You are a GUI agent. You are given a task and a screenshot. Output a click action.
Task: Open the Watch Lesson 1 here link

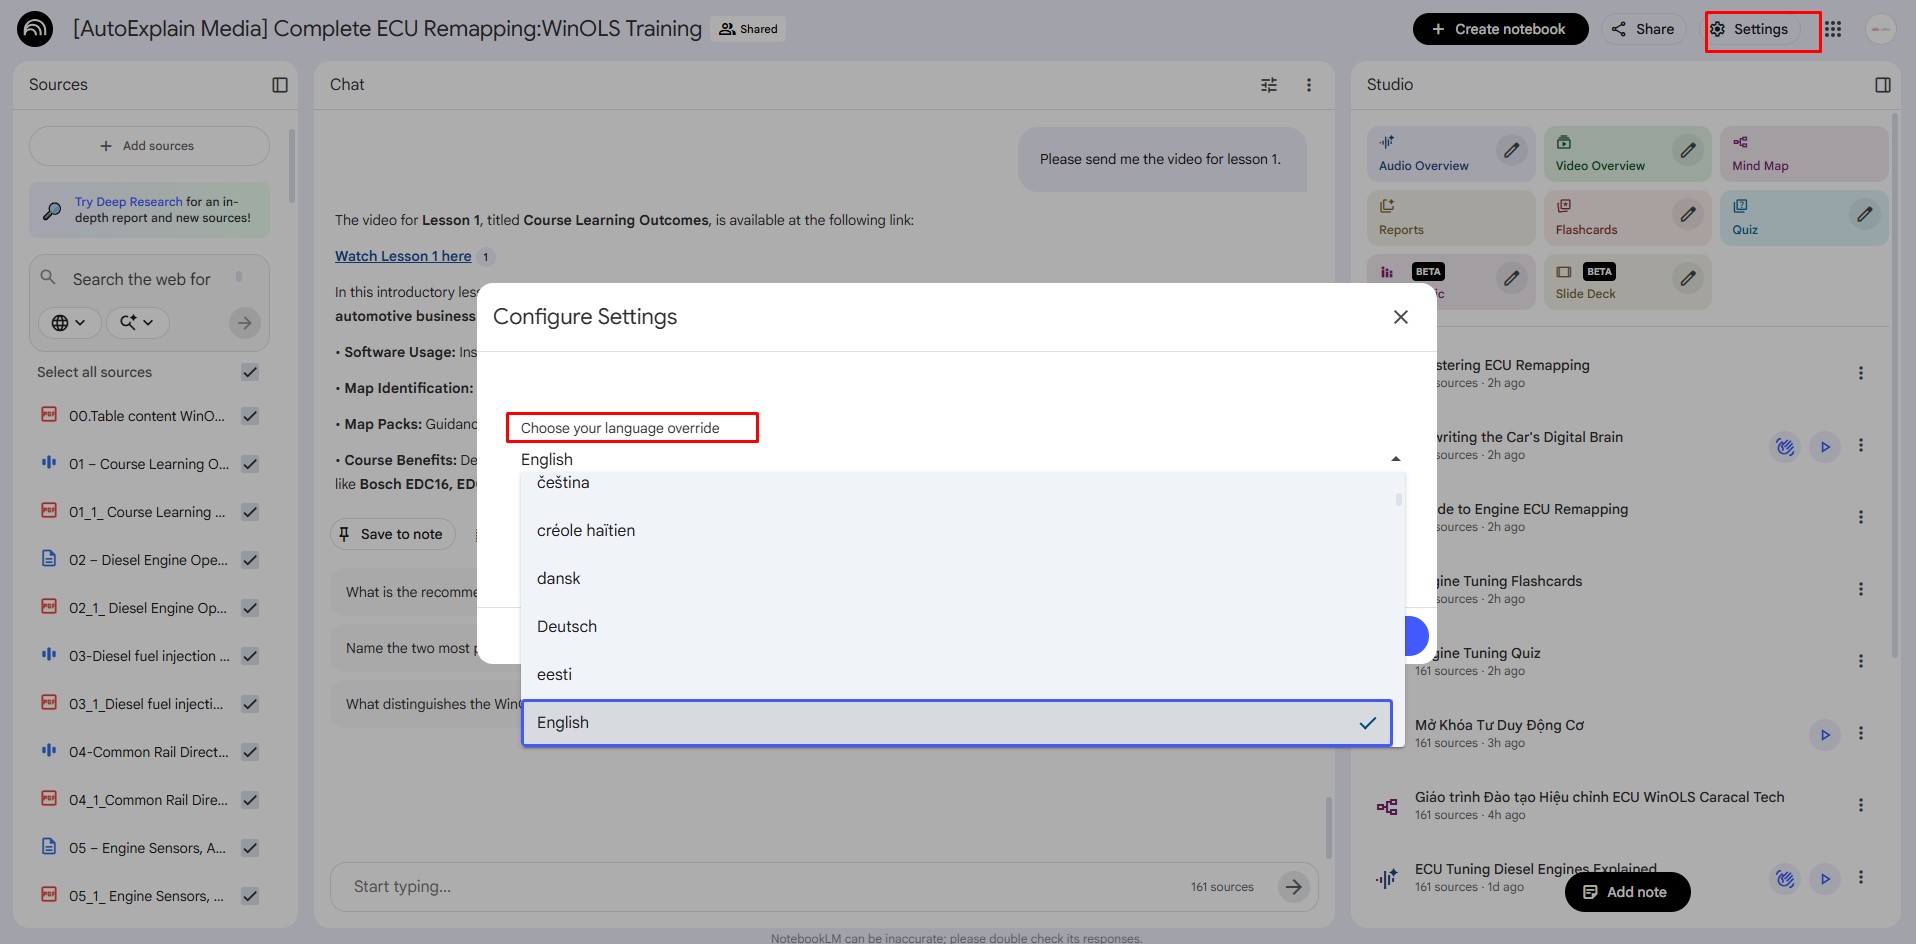(x=402, y=256)
